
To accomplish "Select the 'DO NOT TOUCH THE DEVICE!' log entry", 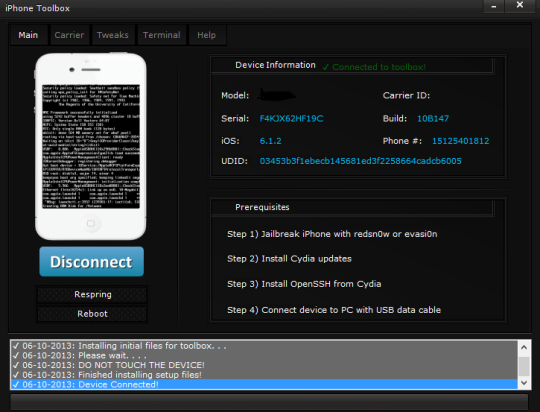I will pyautogui.click(x=264, y=365).
